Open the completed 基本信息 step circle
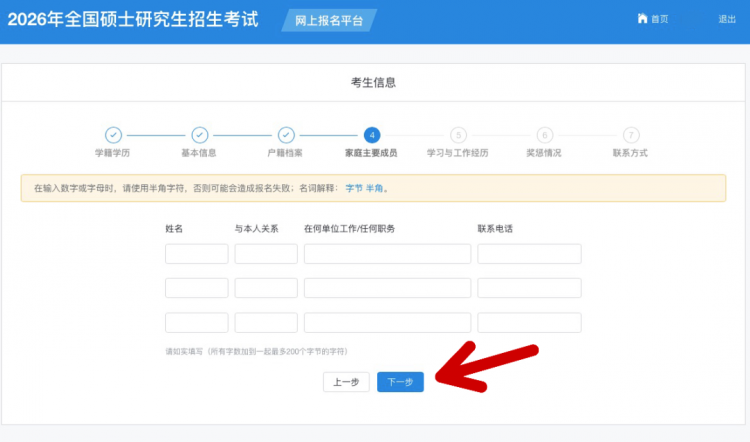 pos(199,135)
